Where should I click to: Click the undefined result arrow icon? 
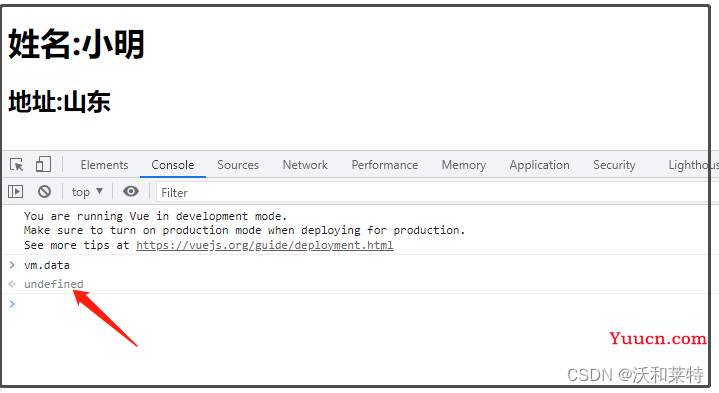(12, 284)
